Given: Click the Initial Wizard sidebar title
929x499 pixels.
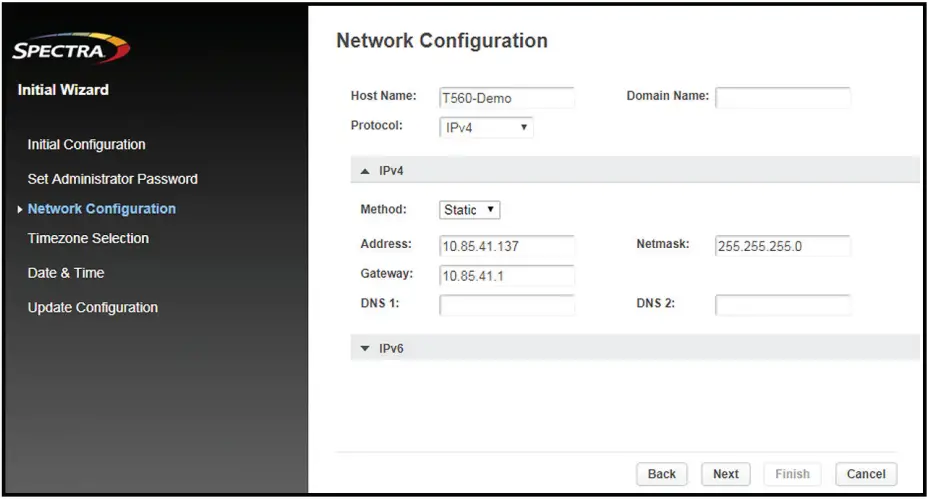Looking at the screenshot, I should (63, 90).
